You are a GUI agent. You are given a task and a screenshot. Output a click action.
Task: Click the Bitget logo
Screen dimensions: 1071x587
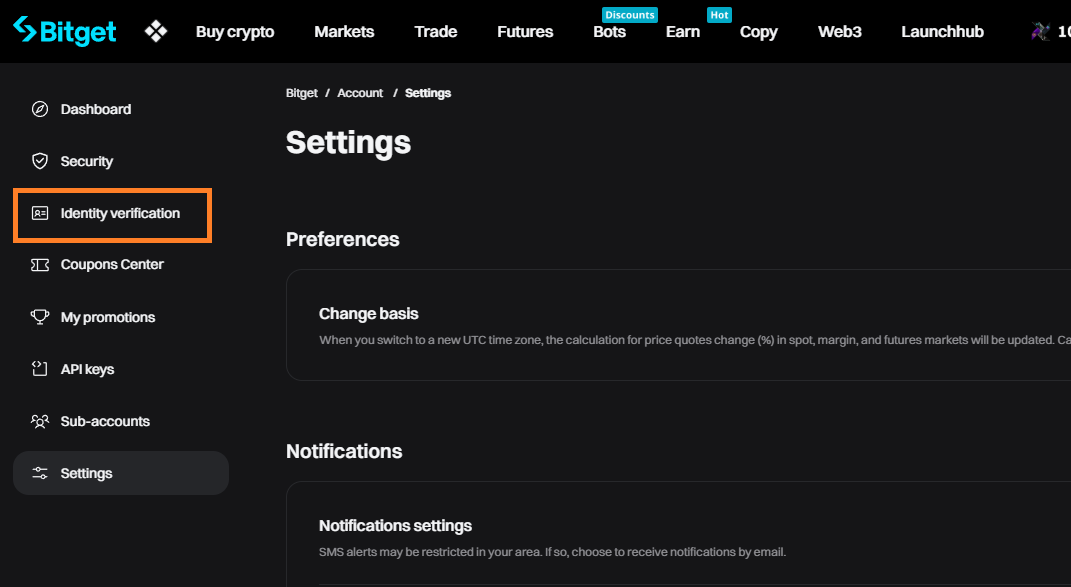(x=65, y=31)
